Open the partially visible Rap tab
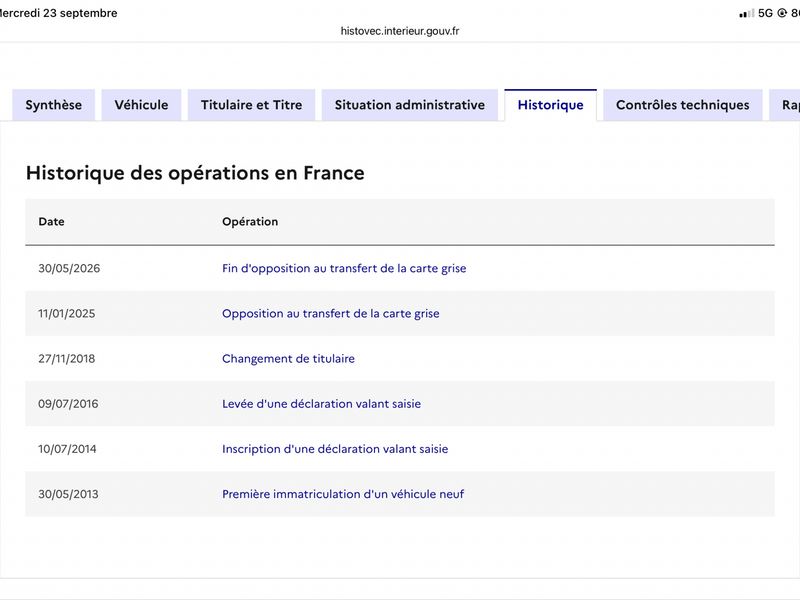 pyautogui.click(x=786, y=105)
